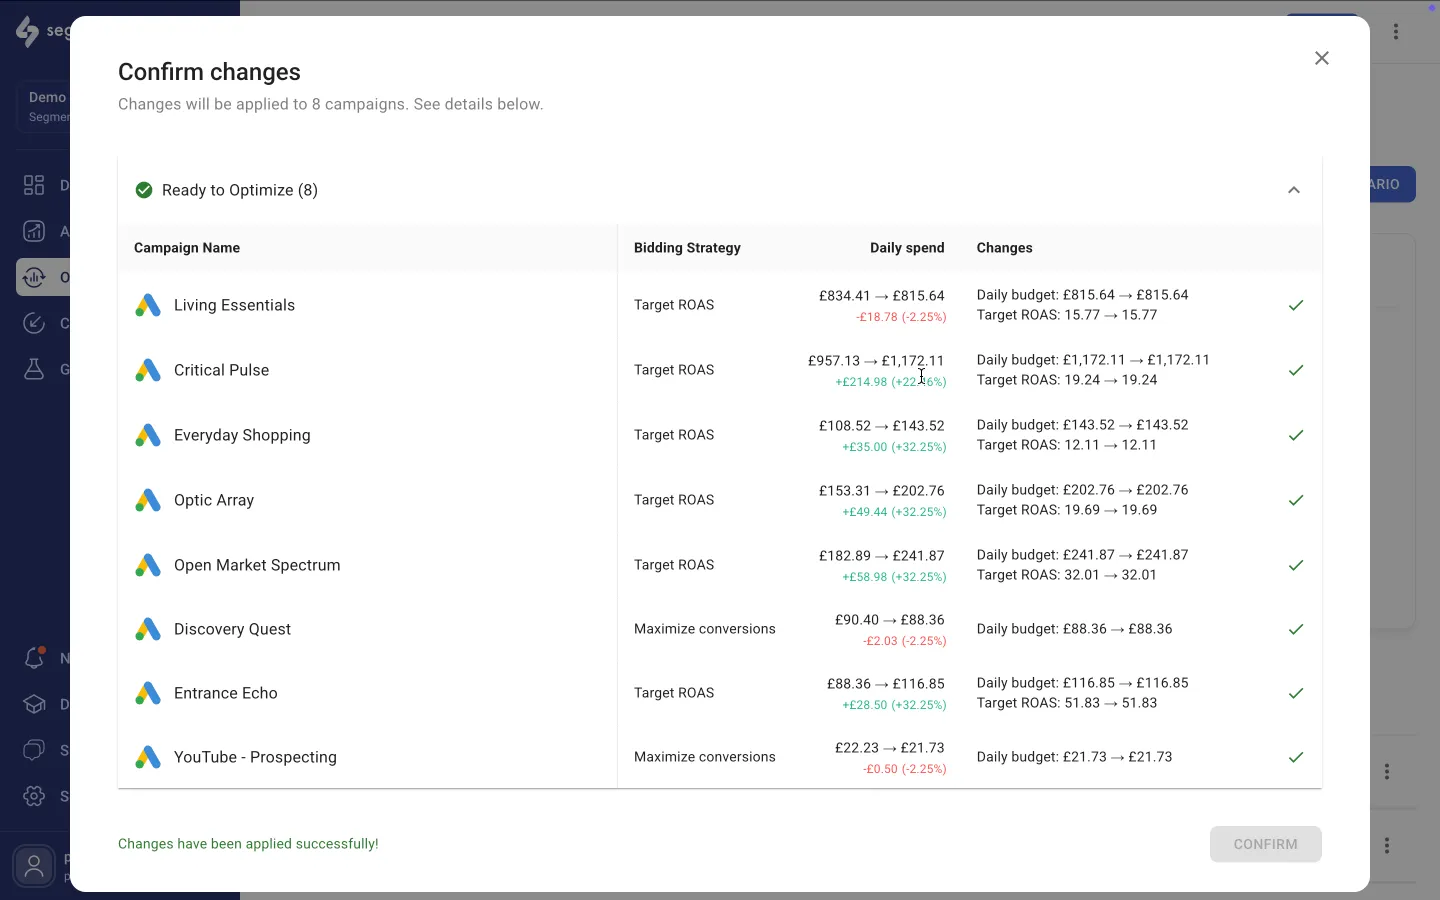The width and height of the screenshot is (1440, 900).
Task: Select the Campaign Name column header
Action: 187,248
